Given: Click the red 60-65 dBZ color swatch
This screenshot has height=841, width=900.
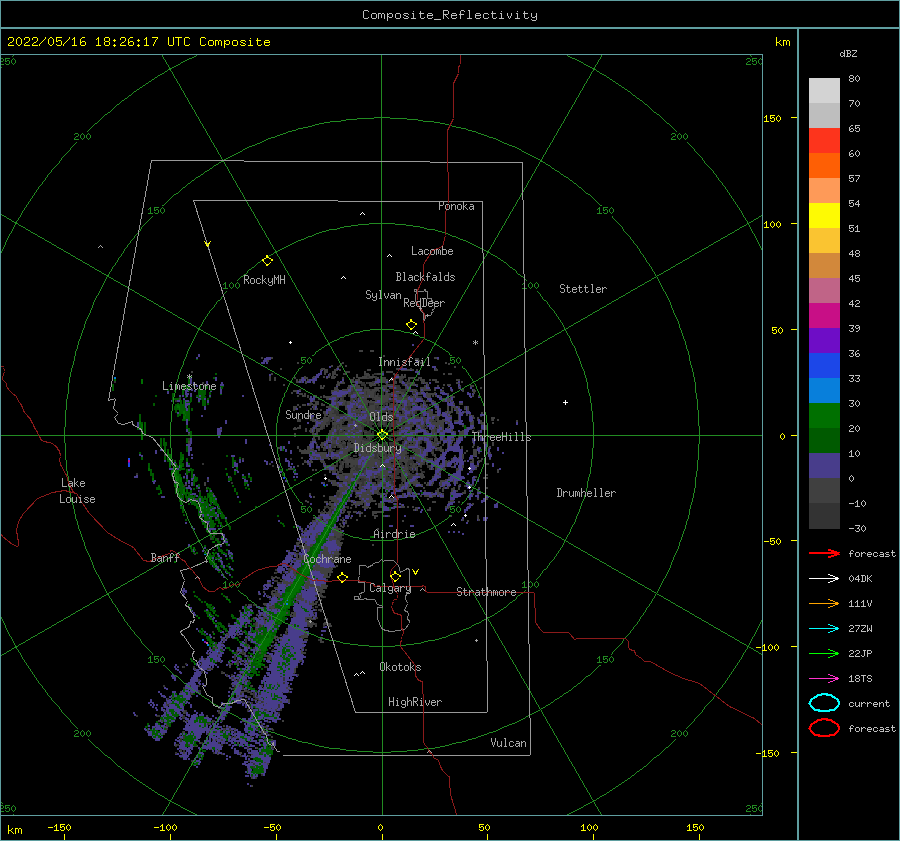Looking at the screenshot, I should click(824, 141).
